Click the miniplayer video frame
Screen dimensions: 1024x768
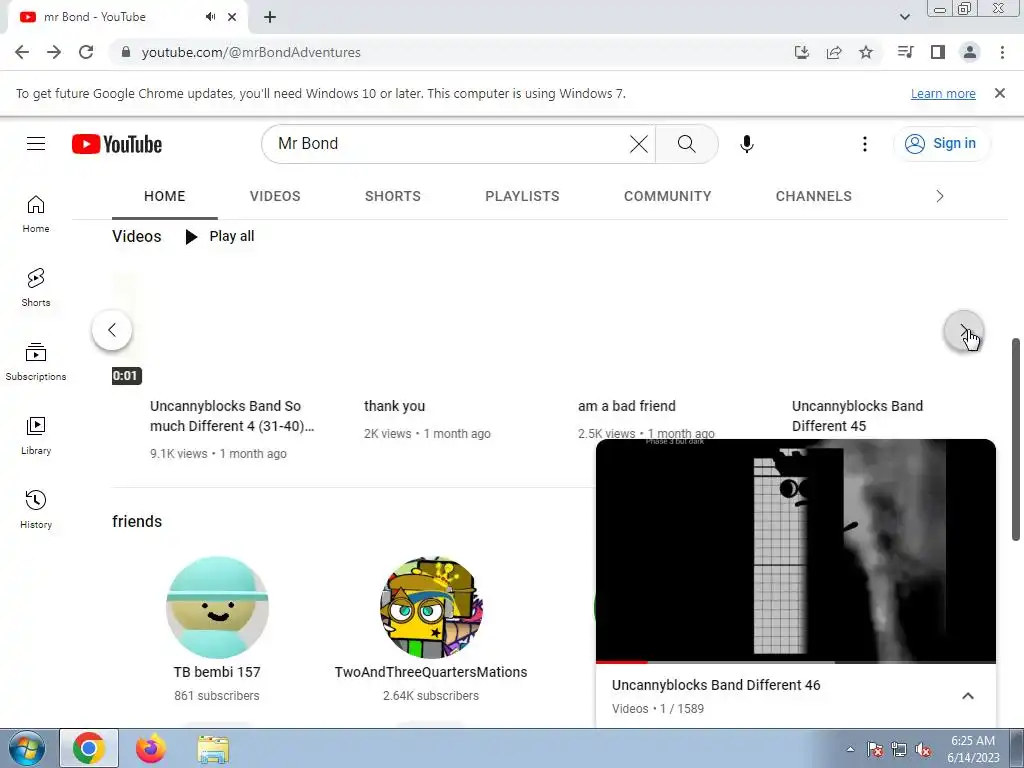point(796,551)
